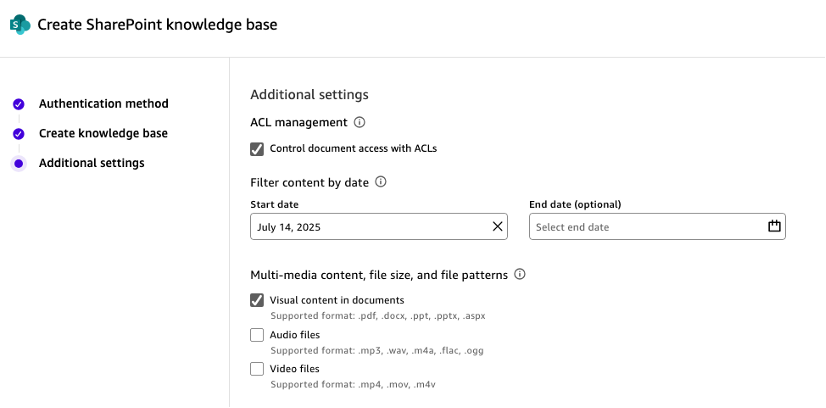Clear the Start date with X icon
This screenshot has width=826, height=408.
(497, 226)
